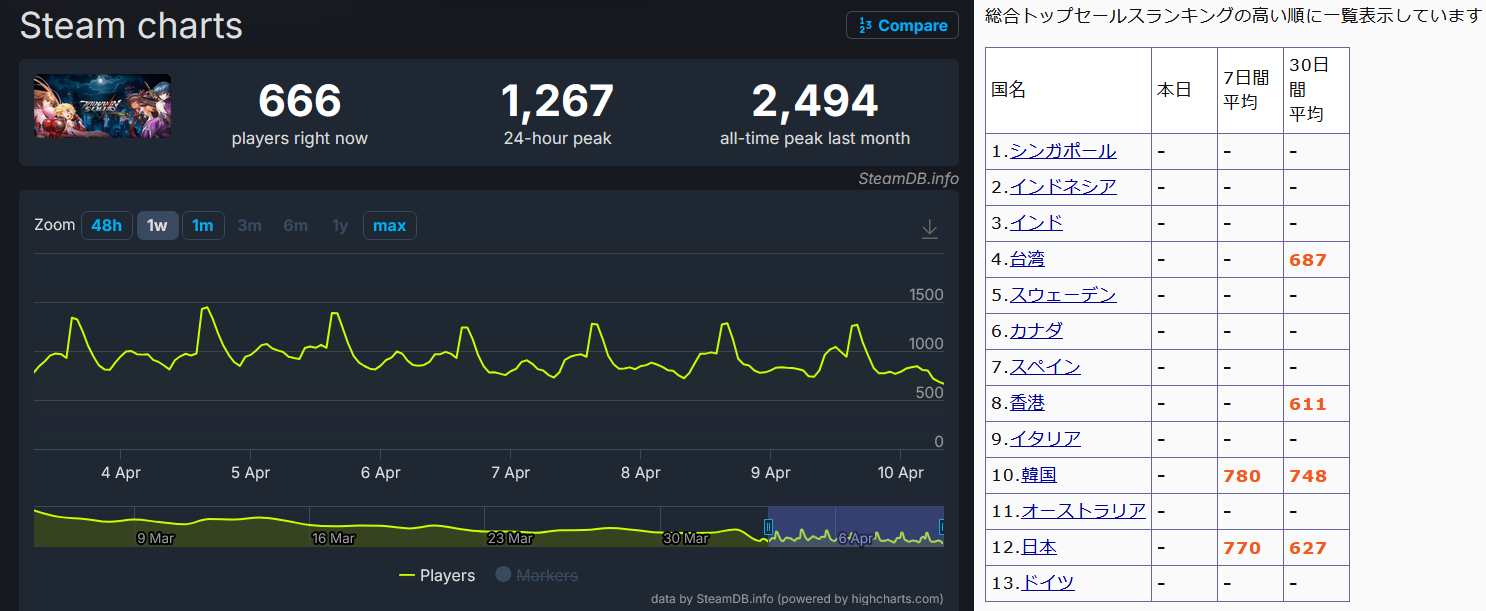Toggle the Players series in legend
Viewport: 1486px width, 611px height.
pos(436,575)
